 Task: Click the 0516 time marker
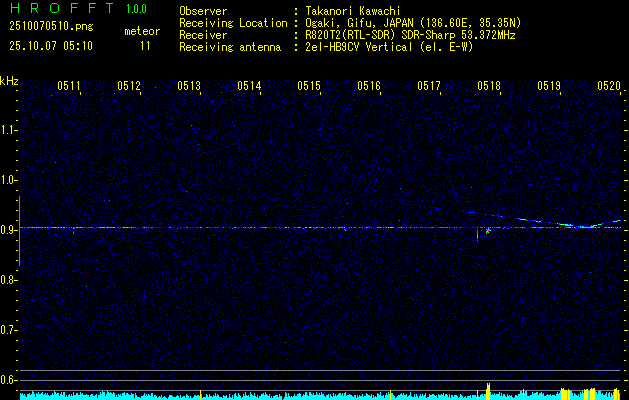tap(369, 86)
